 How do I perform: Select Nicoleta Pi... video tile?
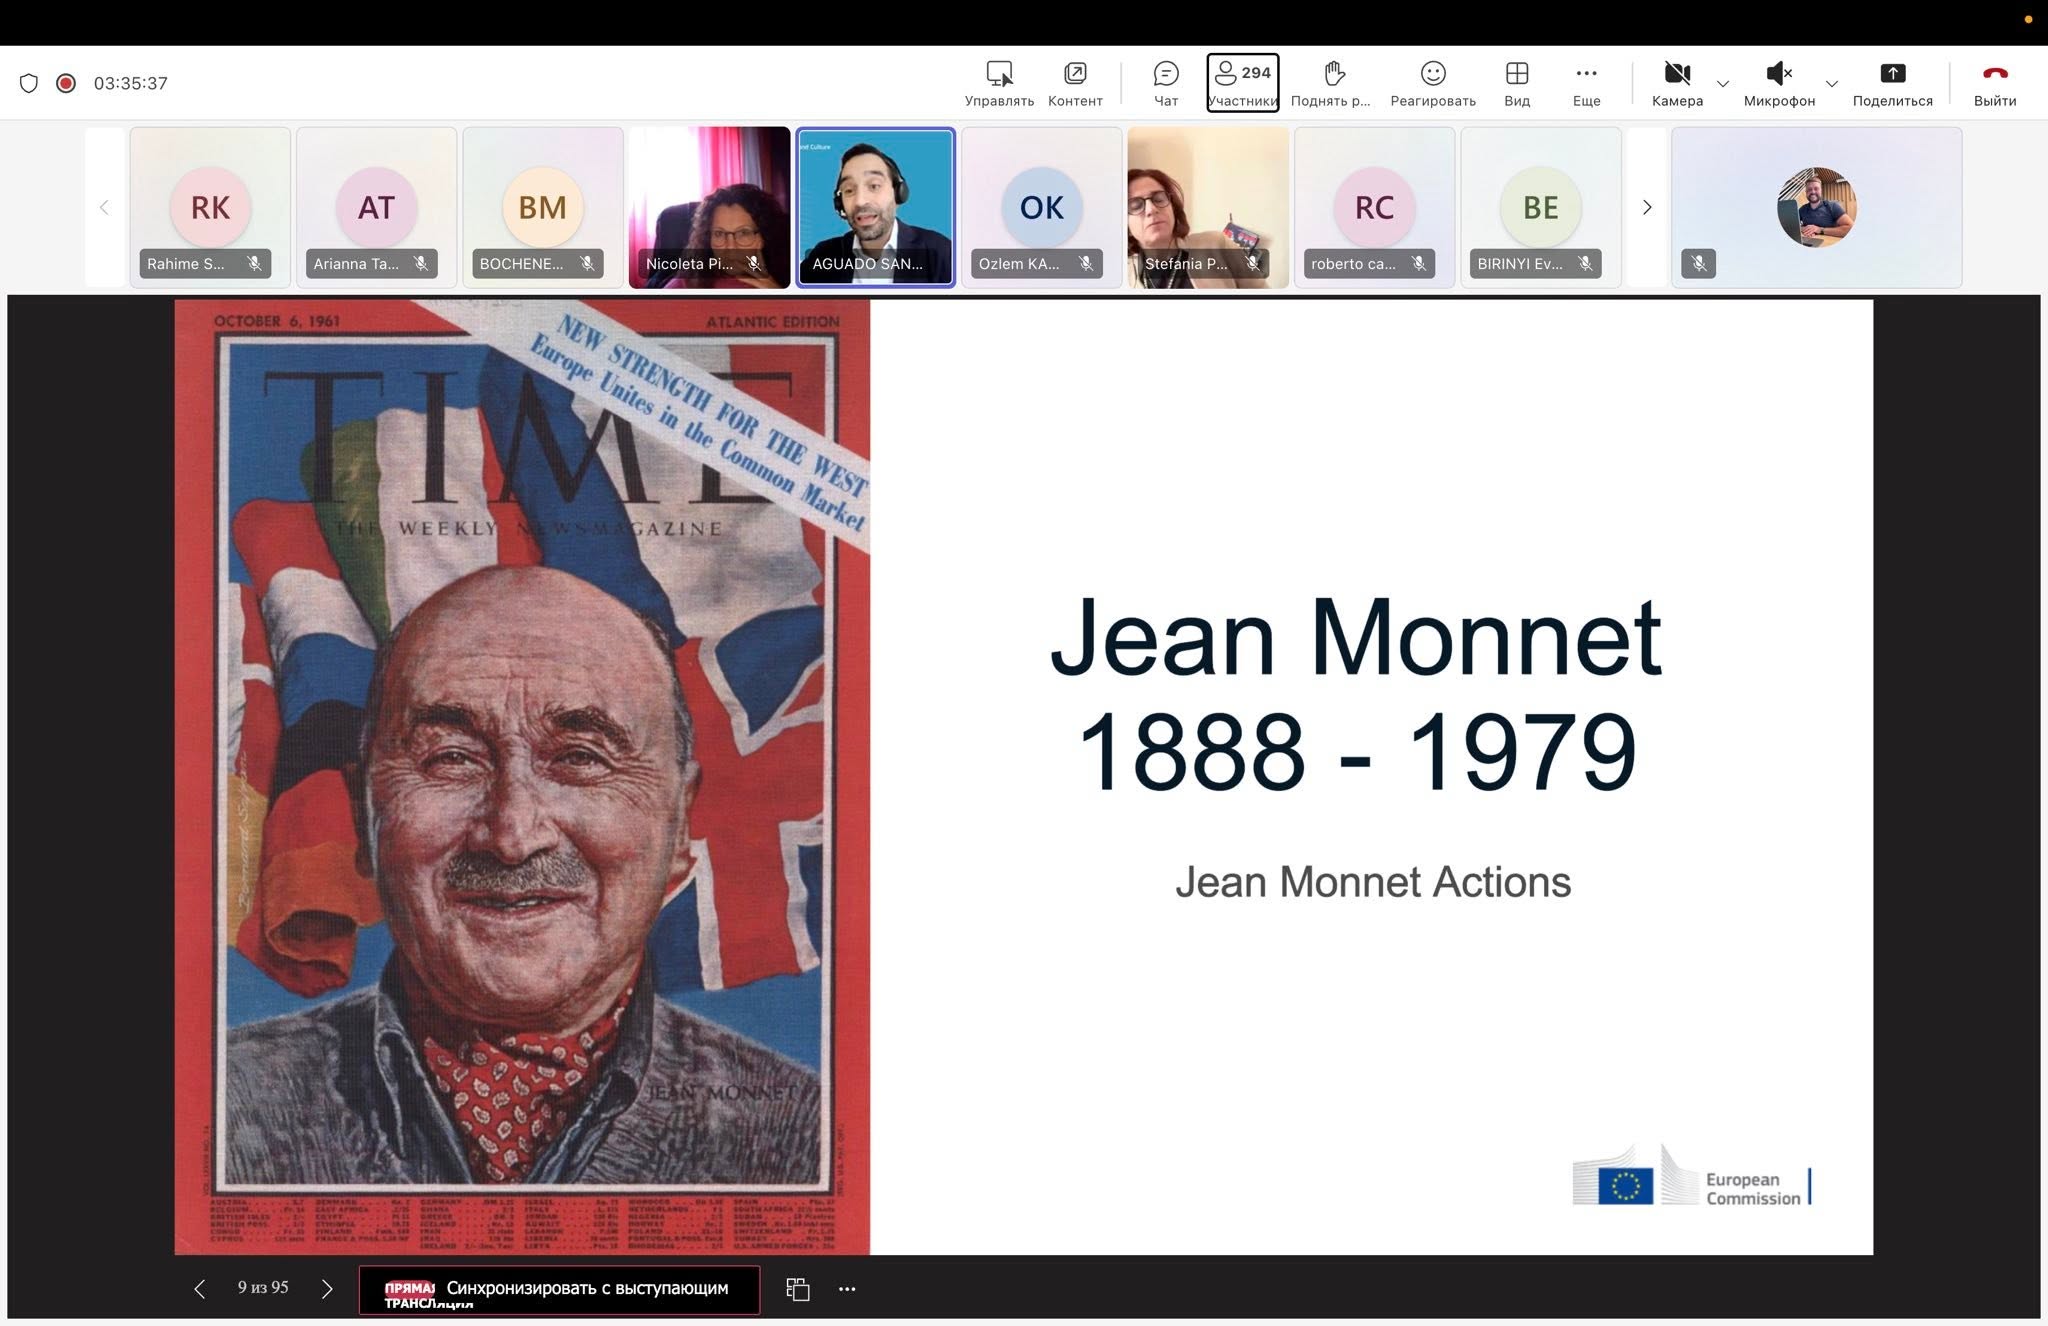[709, 207]
